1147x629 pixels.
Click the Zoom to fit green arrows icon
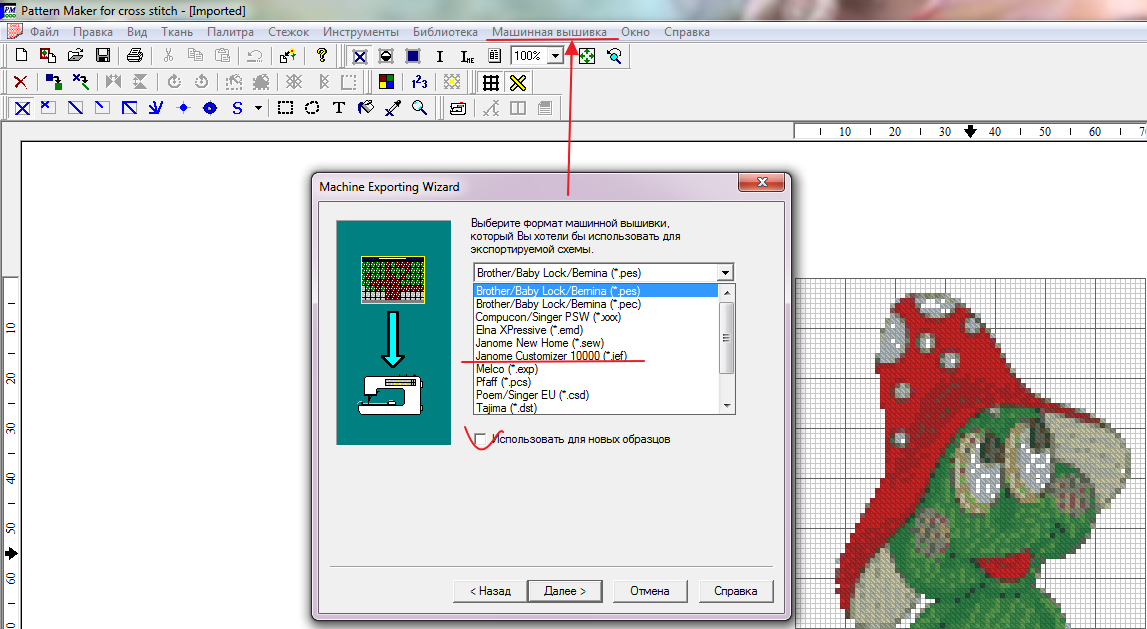[x=587, y=56]
